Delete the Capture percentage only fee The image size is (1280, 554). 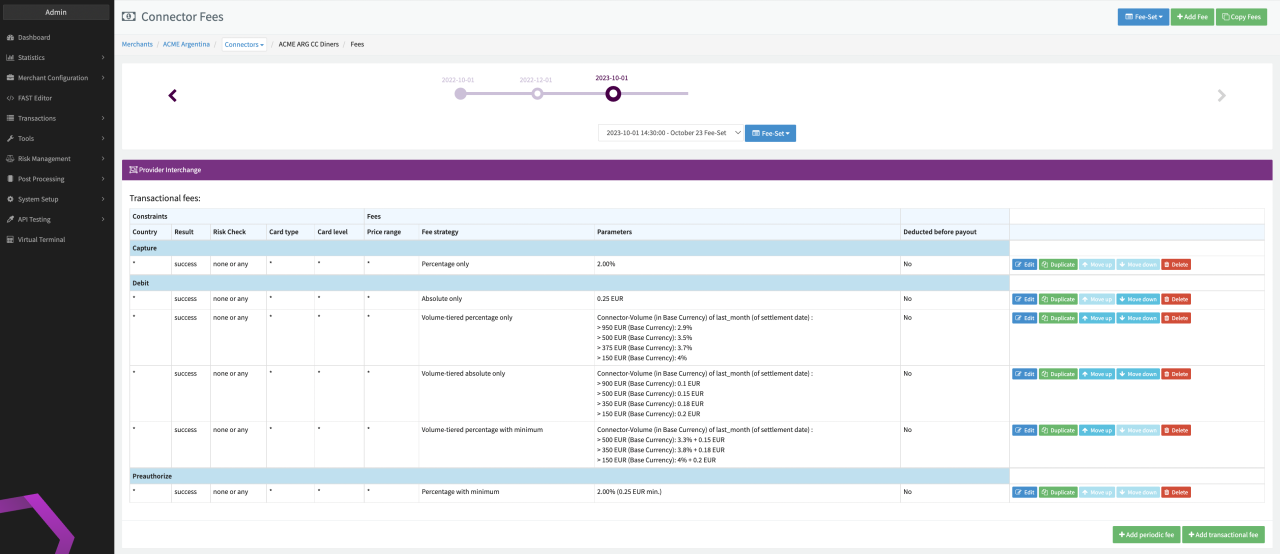click(1176, 265)
